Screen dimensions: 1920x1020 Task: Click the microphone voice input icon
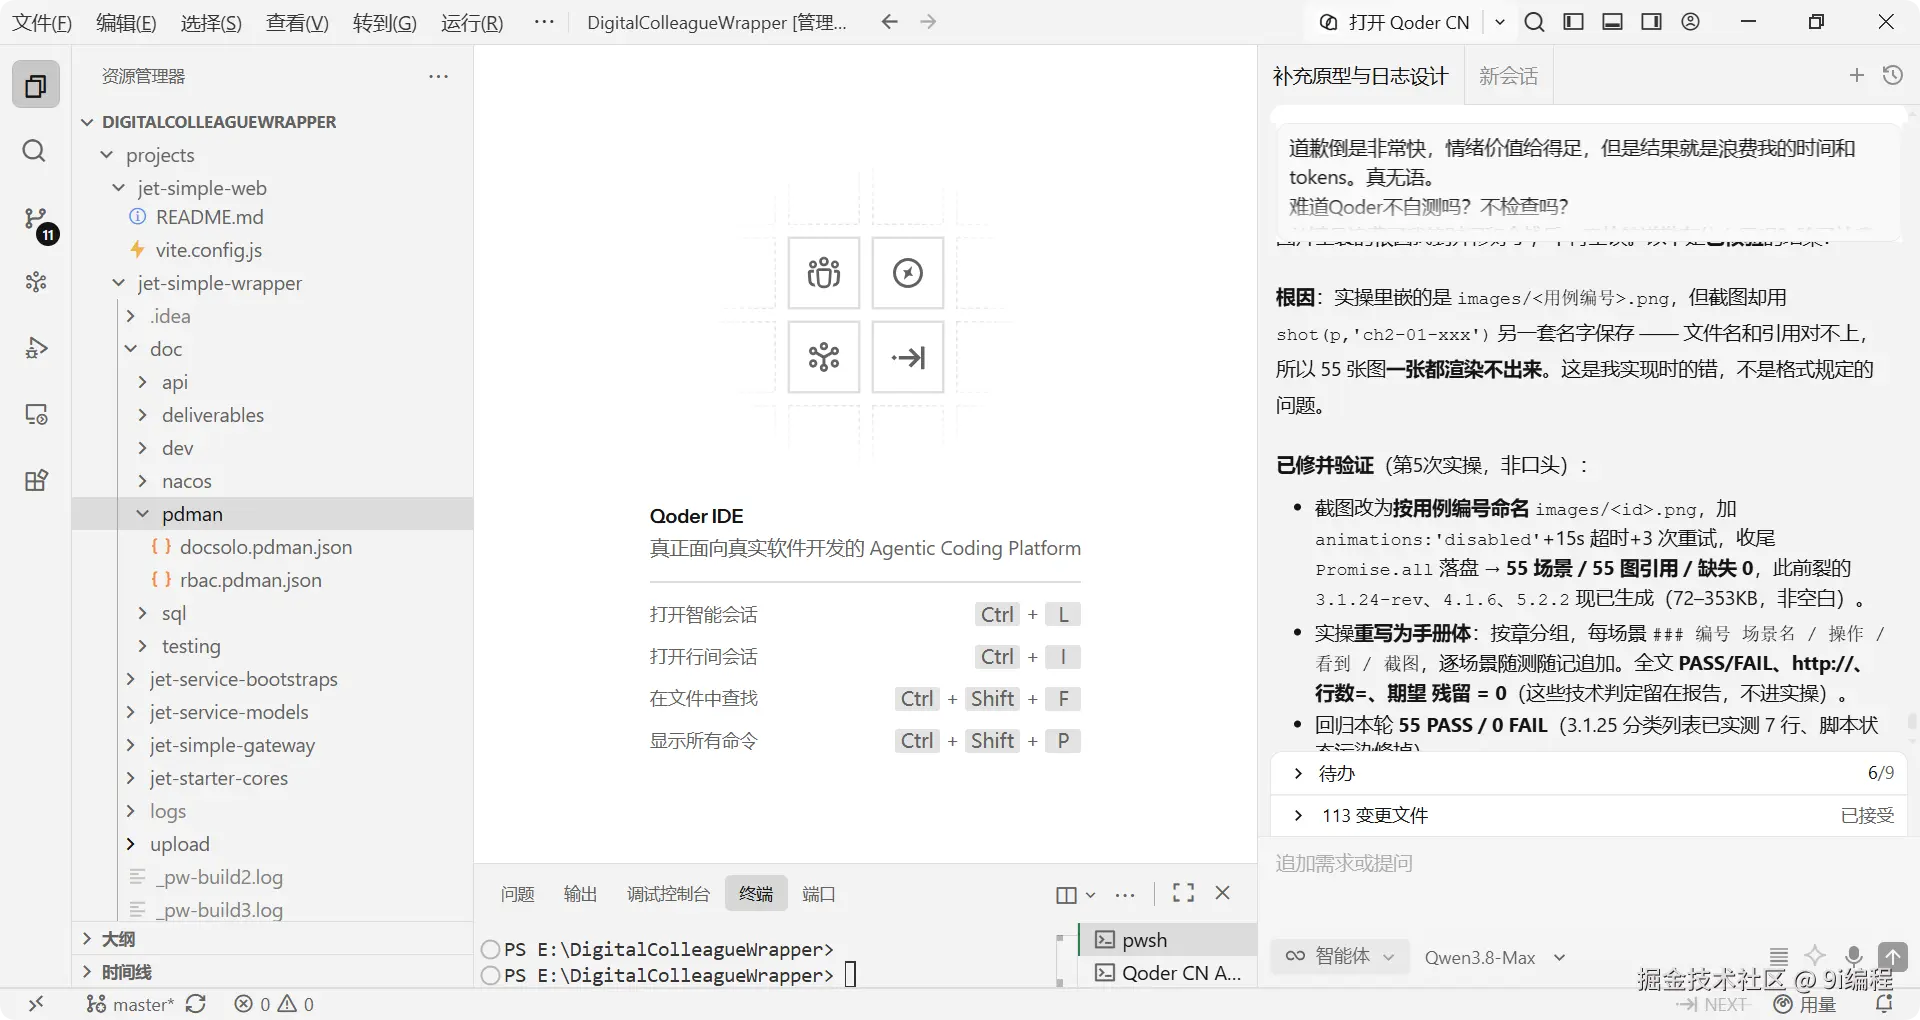pos(1854,957)
